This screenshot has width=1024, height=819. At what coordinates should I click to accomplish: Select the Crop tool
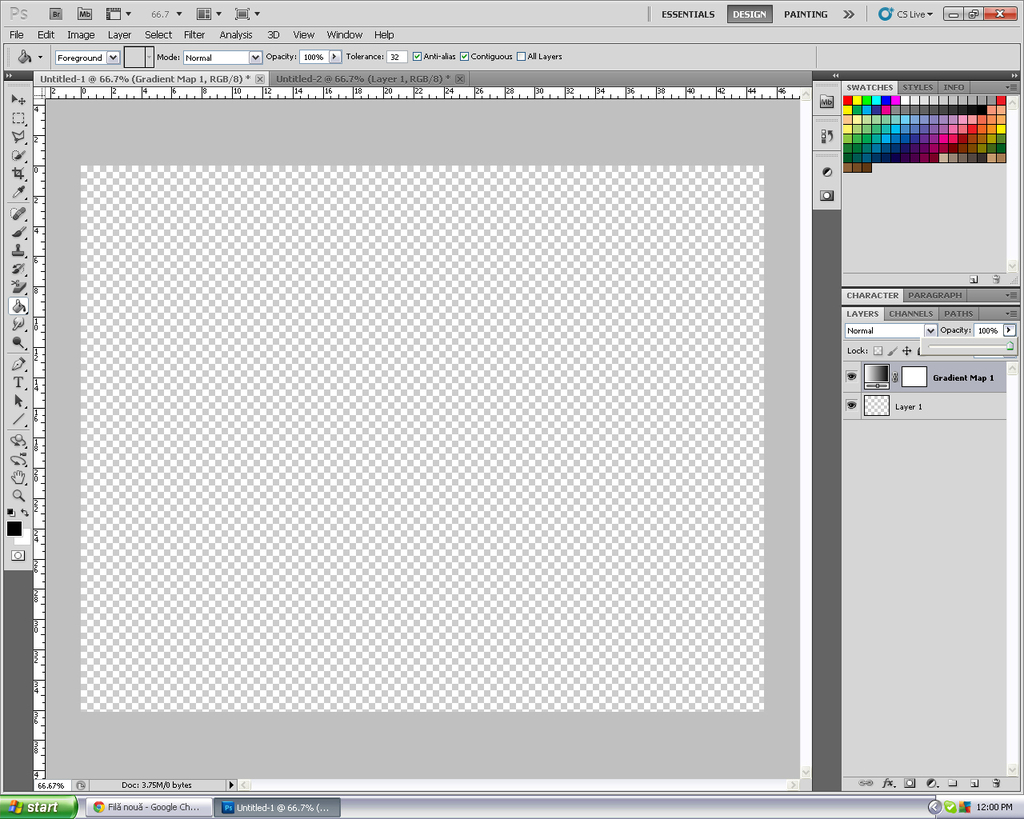tap(18, 174)
